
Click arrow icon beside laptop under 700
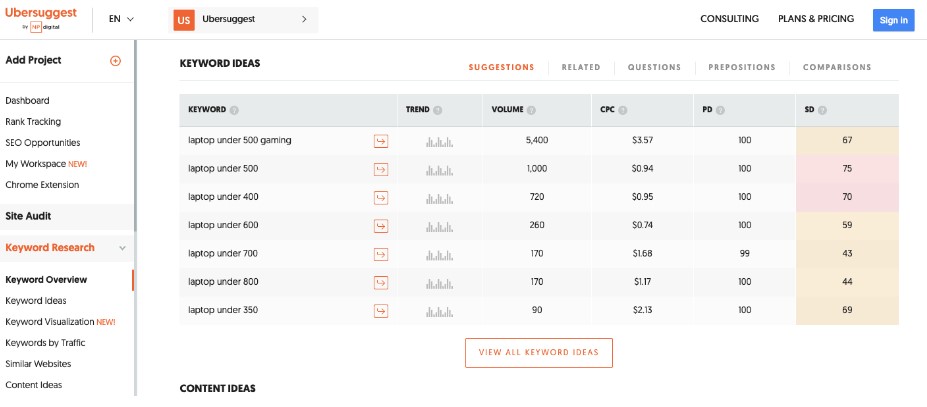pos(380,254)
